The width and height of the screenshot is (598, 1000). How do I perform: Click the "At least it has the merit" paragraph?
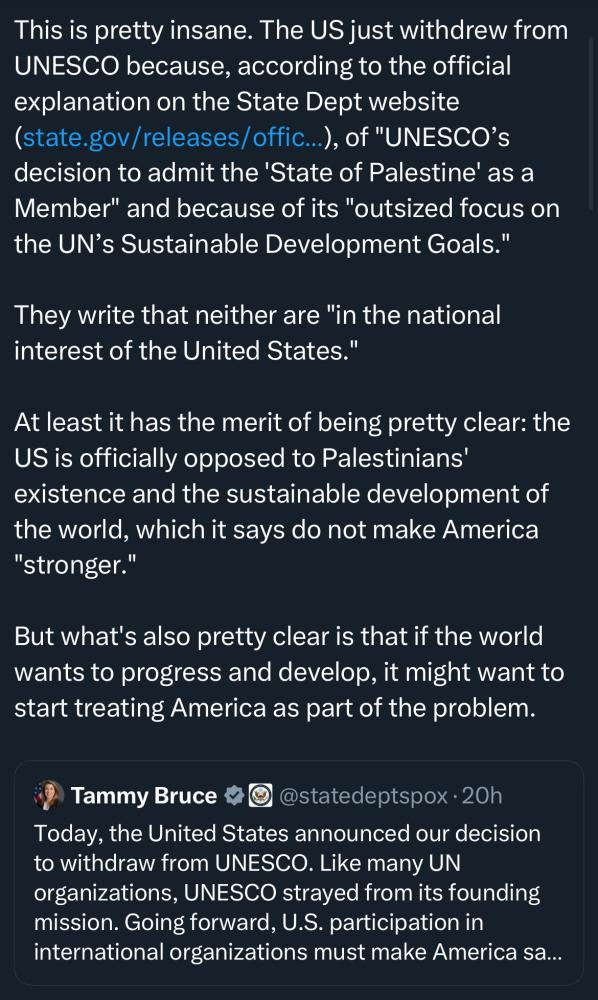(x=291, y=494)
